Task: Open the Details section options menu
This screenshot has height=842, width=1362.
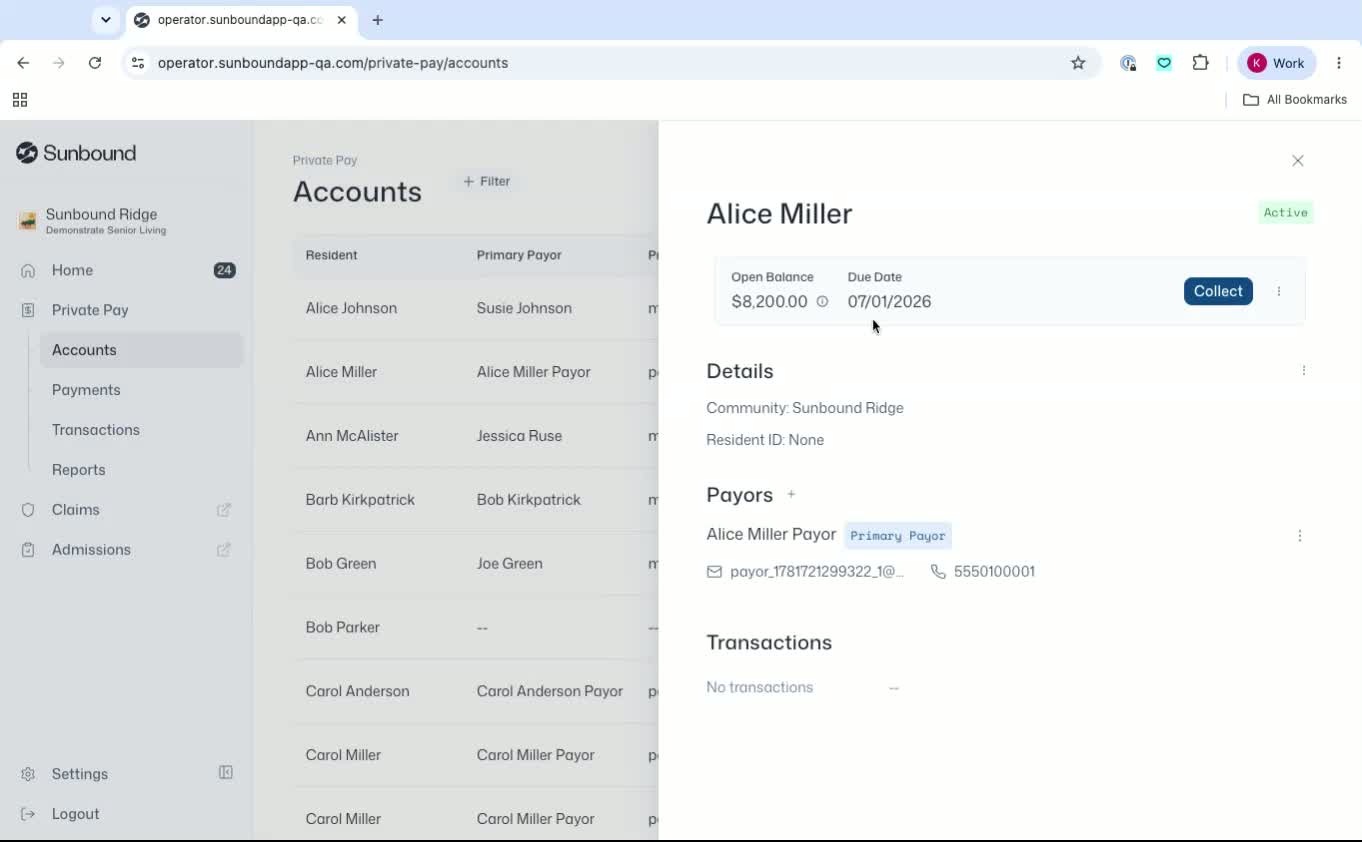Action: pos(1304,371)
